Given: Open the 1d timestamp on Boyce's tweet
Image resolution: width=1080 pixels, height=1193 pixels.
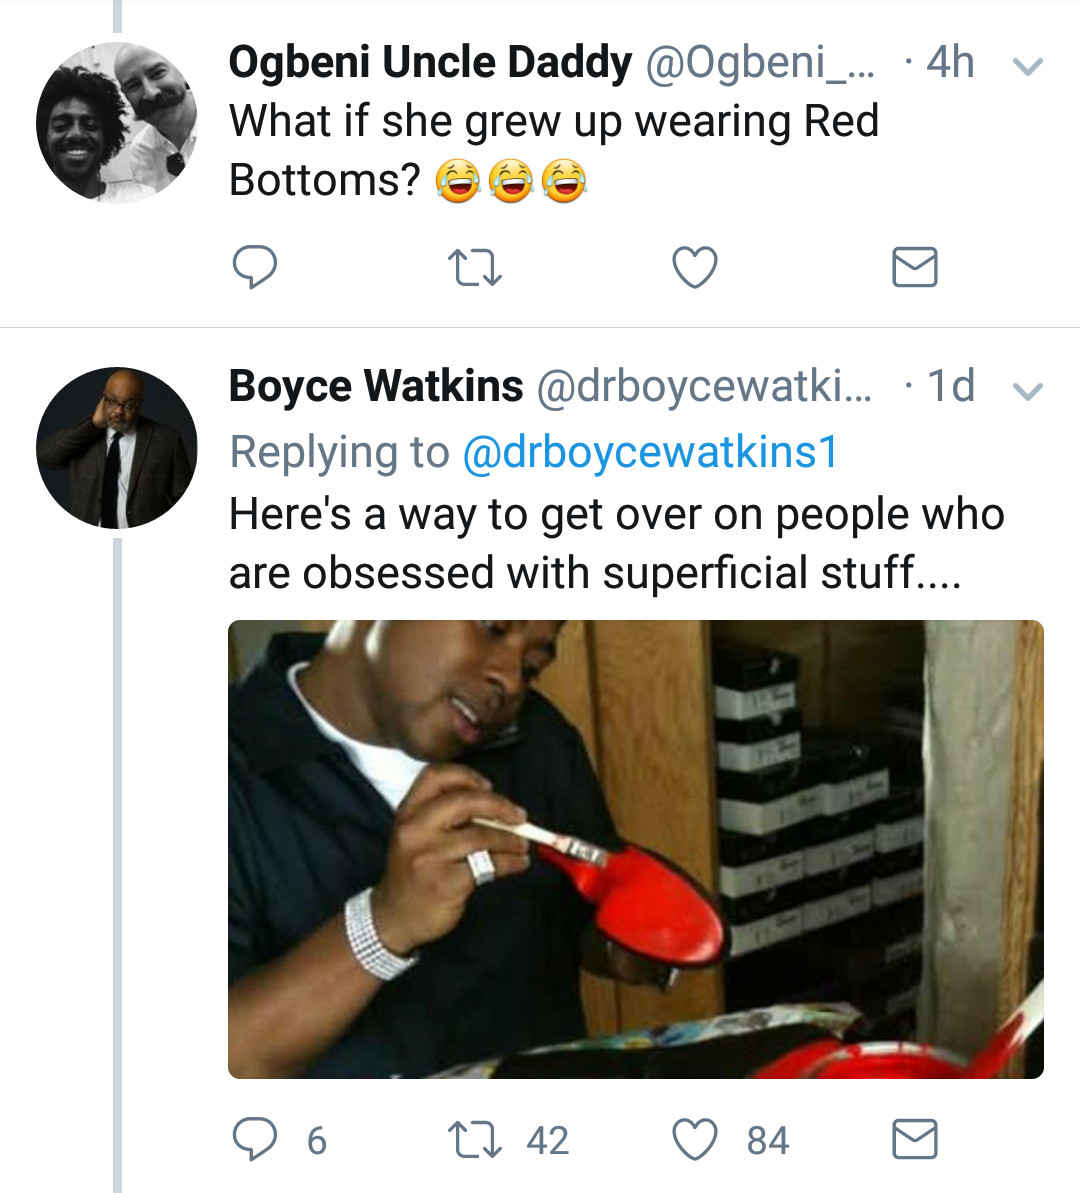Looking at the screenshot, I should click(950, 386).
